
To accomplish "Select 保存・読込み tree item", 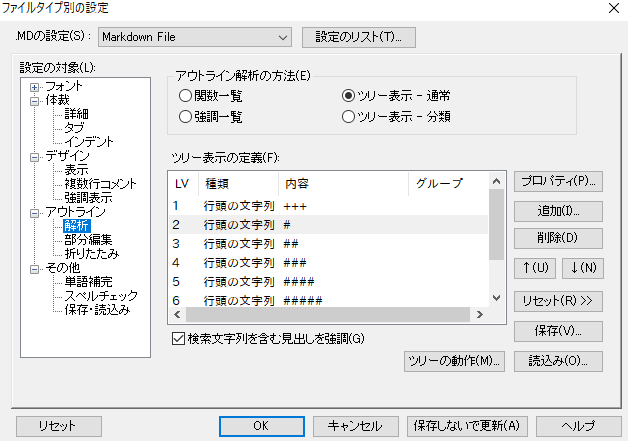I will [x=97, y=310].
